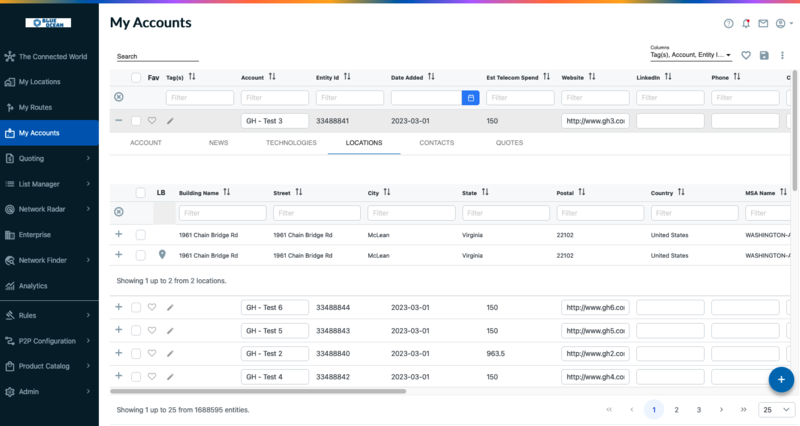Click the save view disk icon
Viewport: 800px width, 426px height.
[765, 56]
